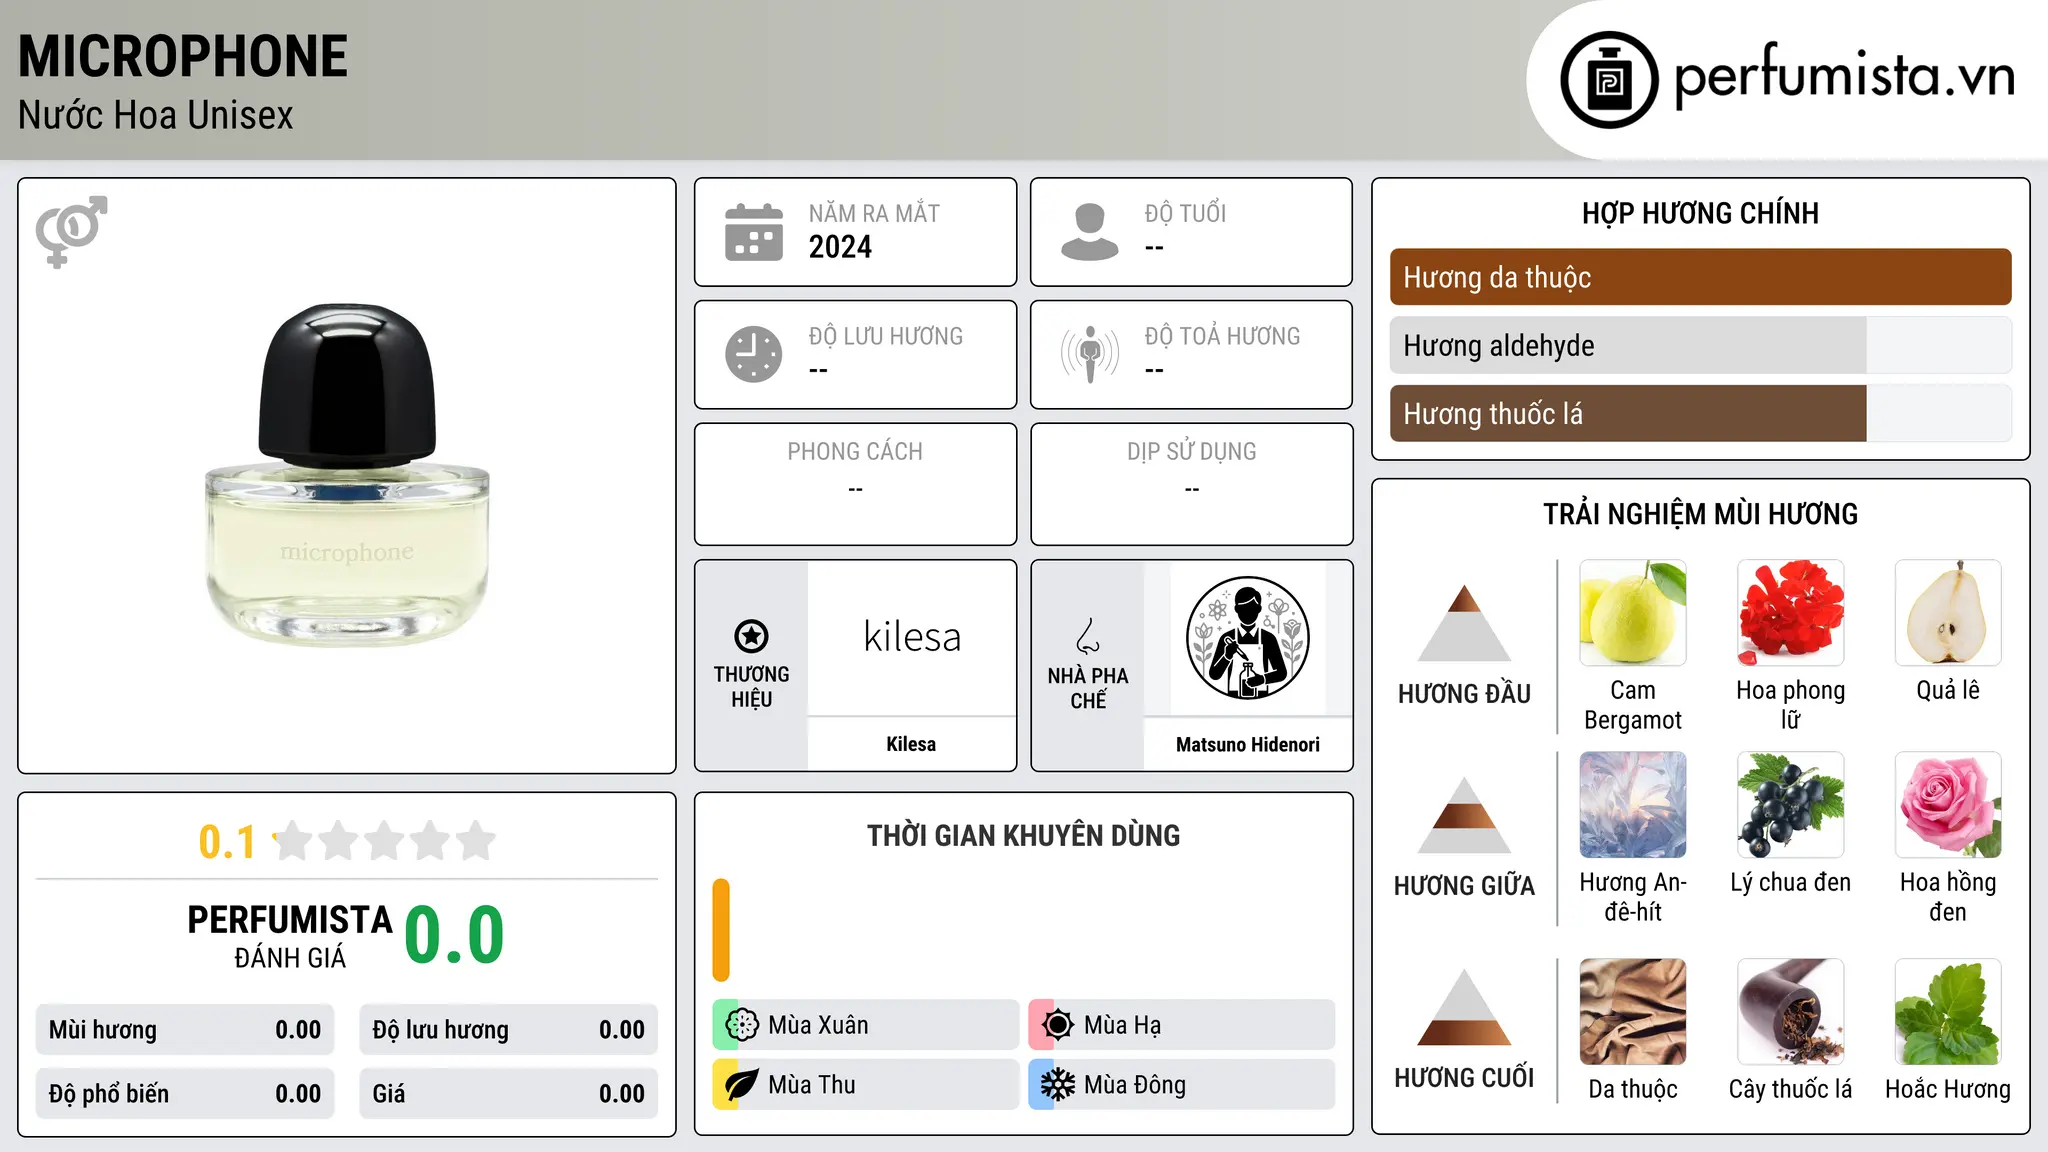Click the Mùi hương 0.00 score cell
This screenshot has height=1152, width=2048.
pyautogui.click(x=185, y=1030)
